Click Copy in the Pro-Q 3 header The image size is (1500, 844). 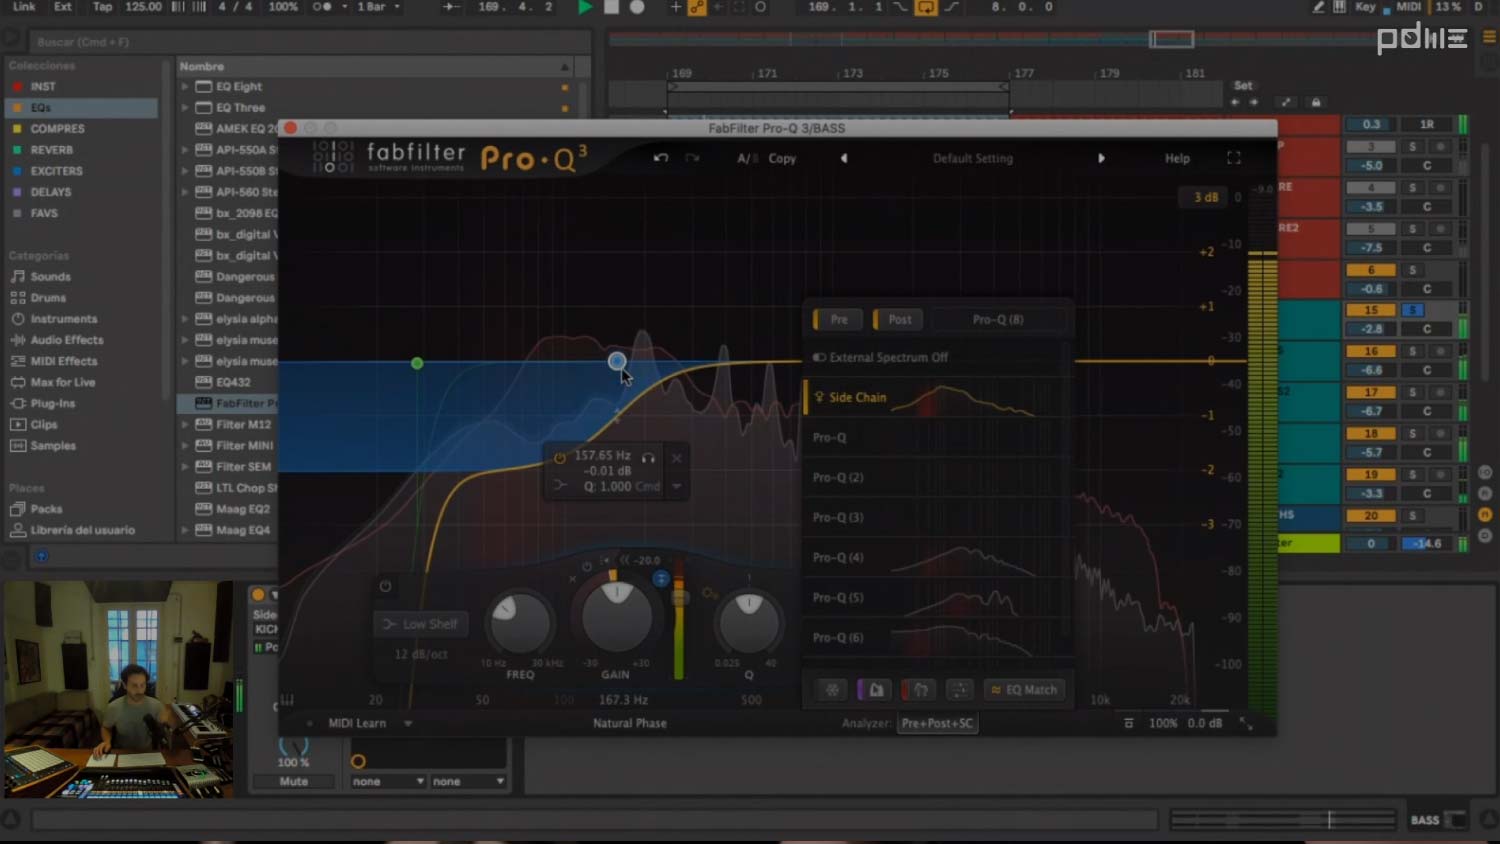coord(782,158)
